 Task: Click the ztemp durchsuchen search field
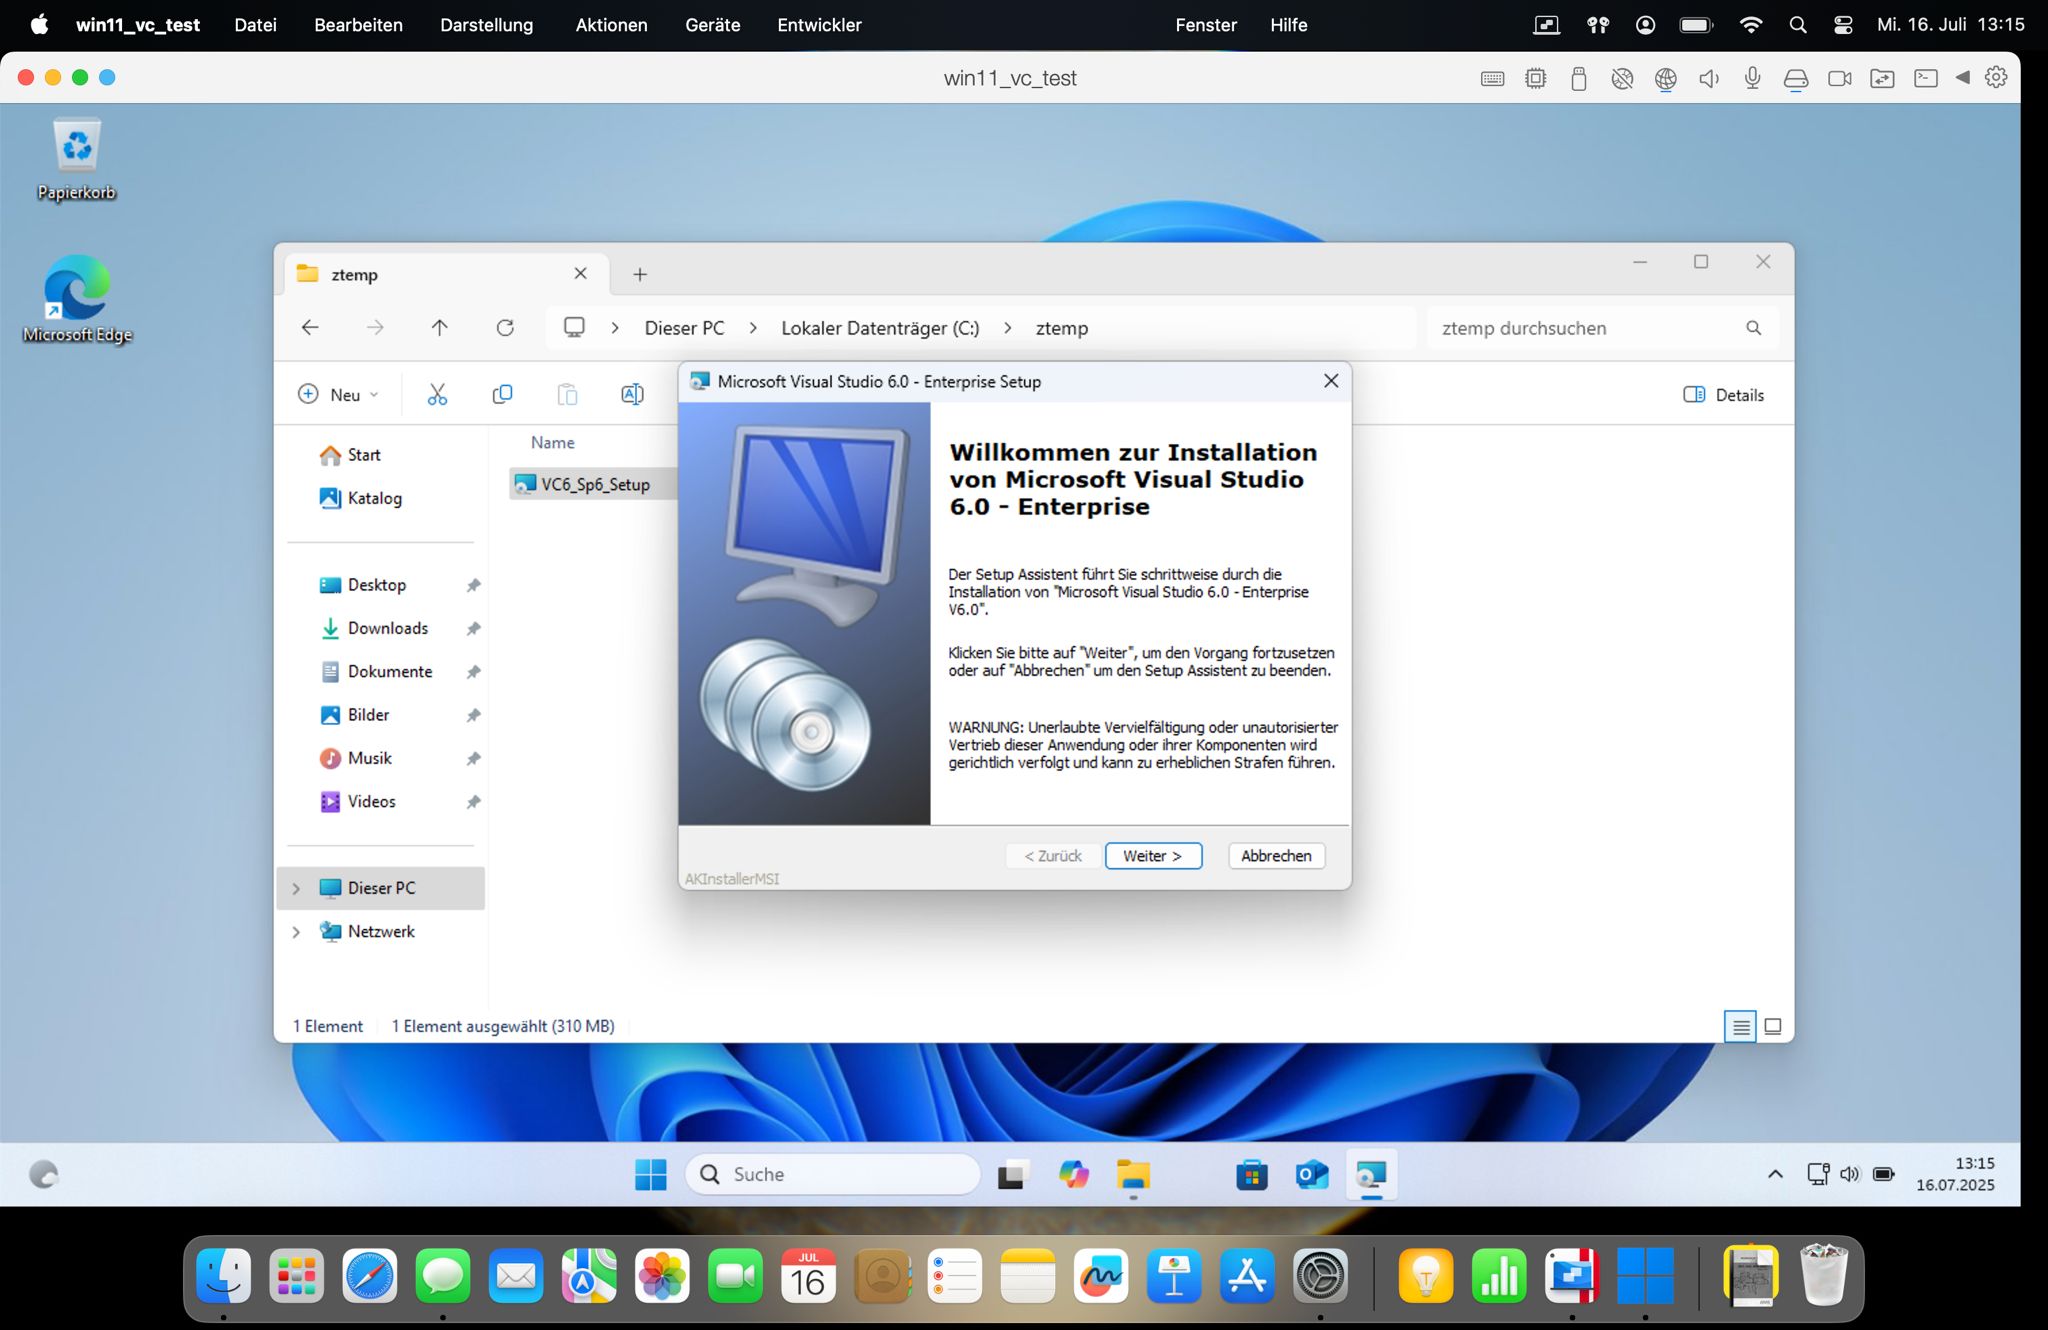(x=1601, y=328)
